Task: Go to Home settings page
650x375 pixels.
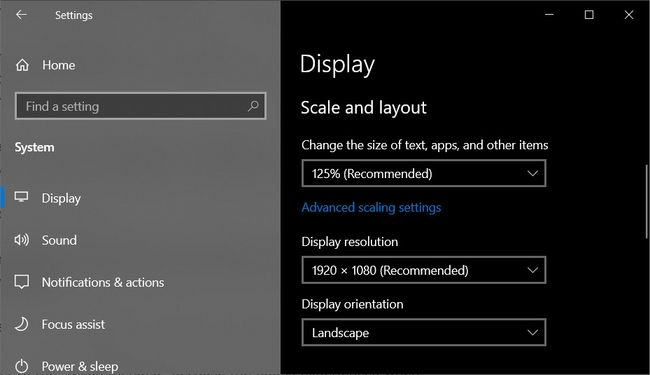Action: coord(58,65)
